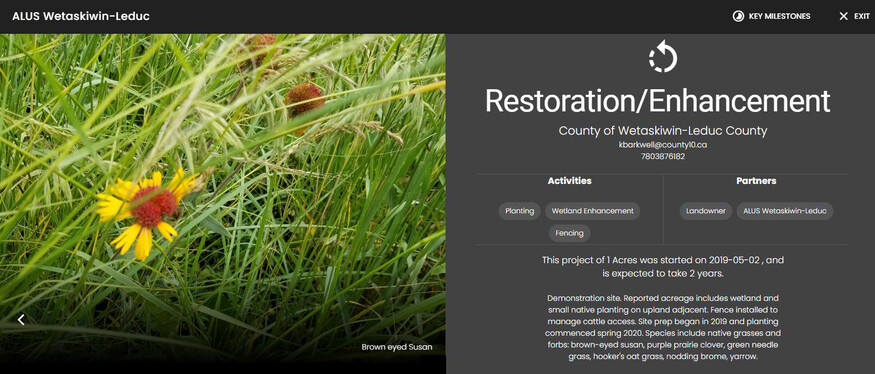Go to previous photo with left chevron
875x374 pixels.
pyautogui.click(x=21, y=319)
